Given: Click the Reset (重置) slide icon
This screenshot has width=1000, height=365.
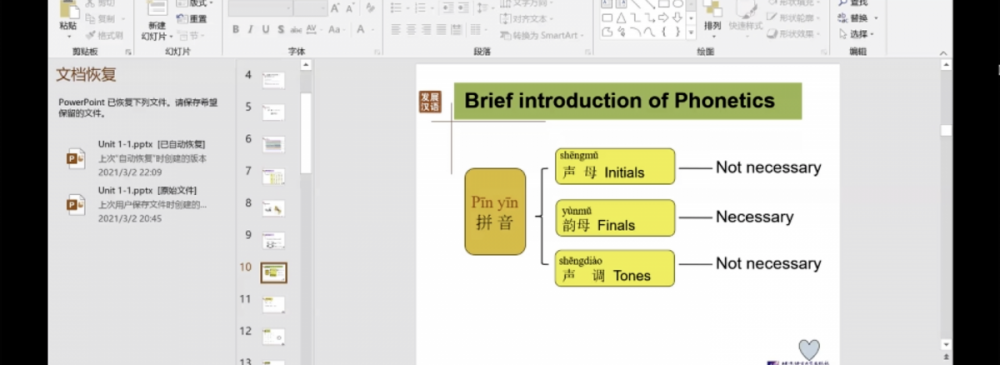Looking at the screenshot, I should pyautogui.click(x=182, y=19).
